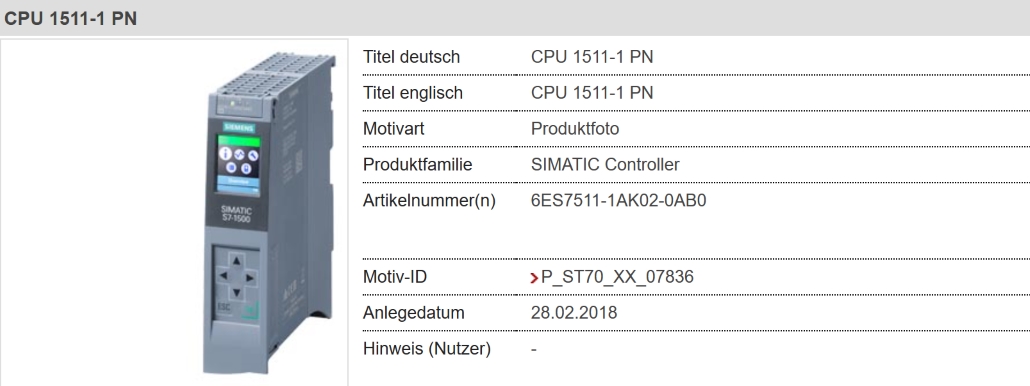The height and width of the screenshot is (386, 1030).
Task: Click the Produktfoto value
Action: [x=575, y=129]
